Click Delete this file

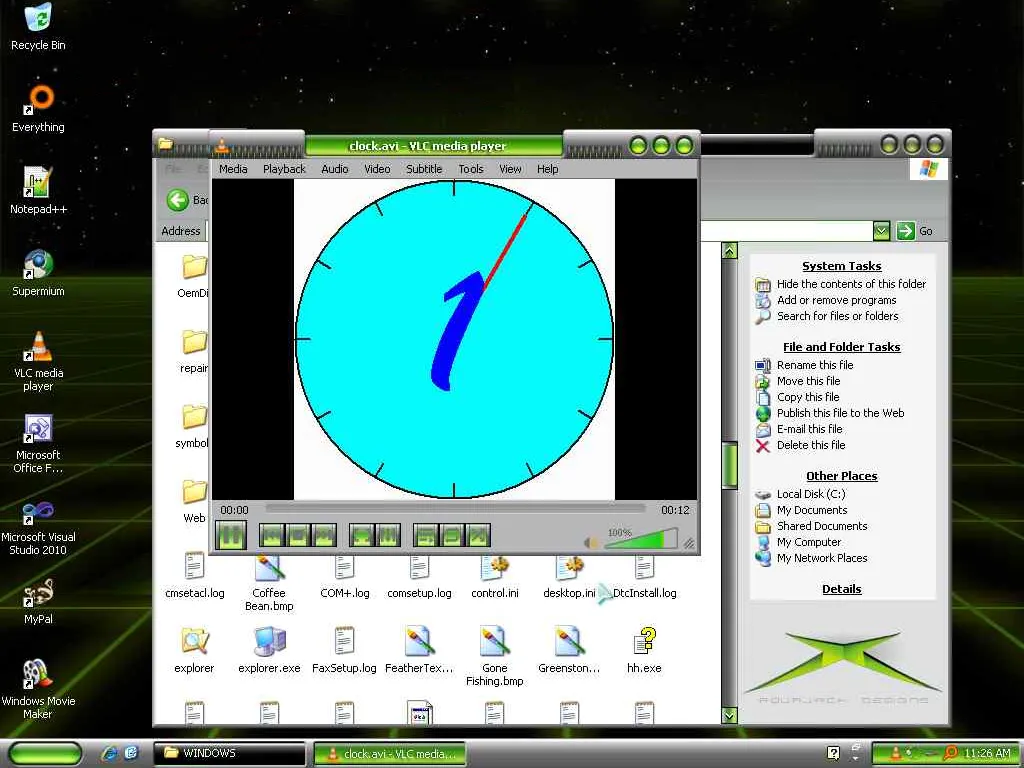point(810,445)
